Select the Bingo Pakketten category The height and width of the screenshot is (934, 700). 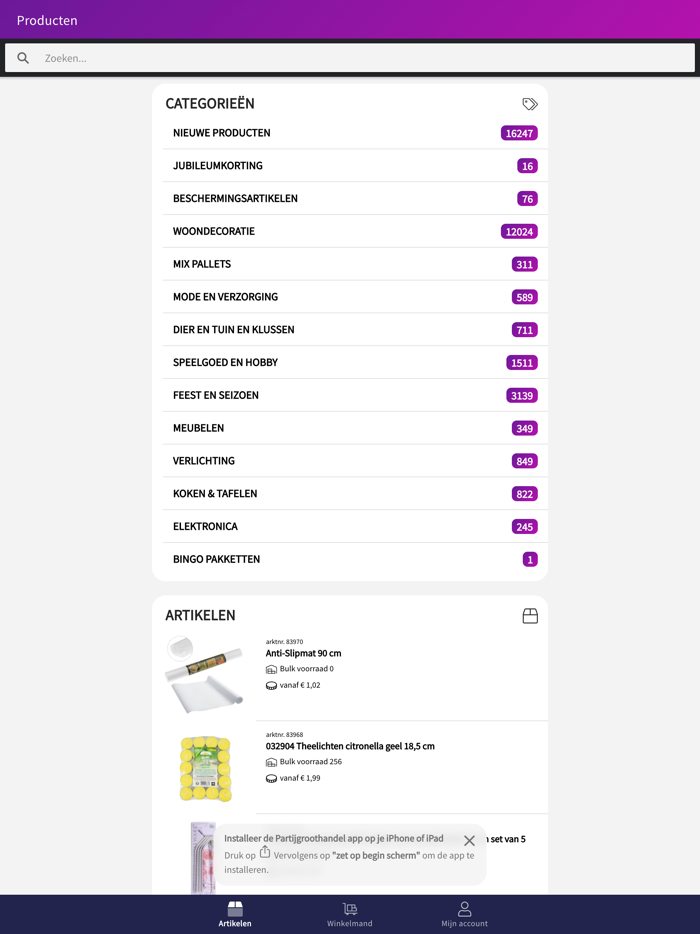pos(216,559)
